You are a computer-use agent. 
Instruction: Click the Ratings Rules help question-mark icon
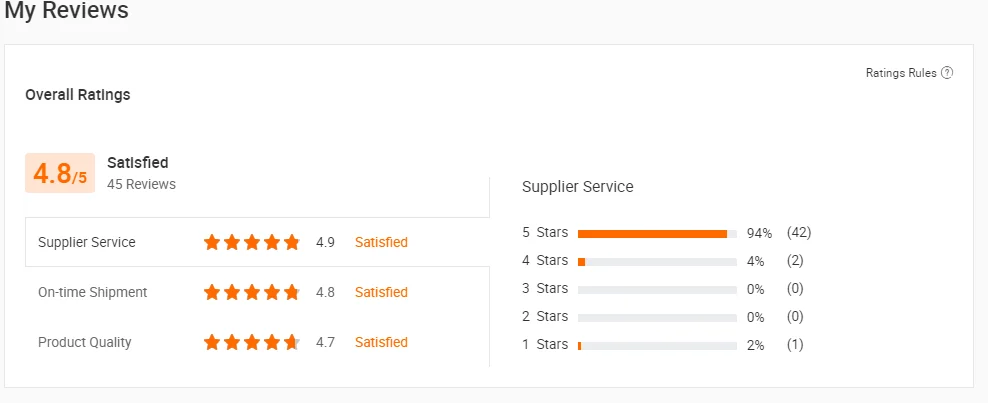click(946, 73)
